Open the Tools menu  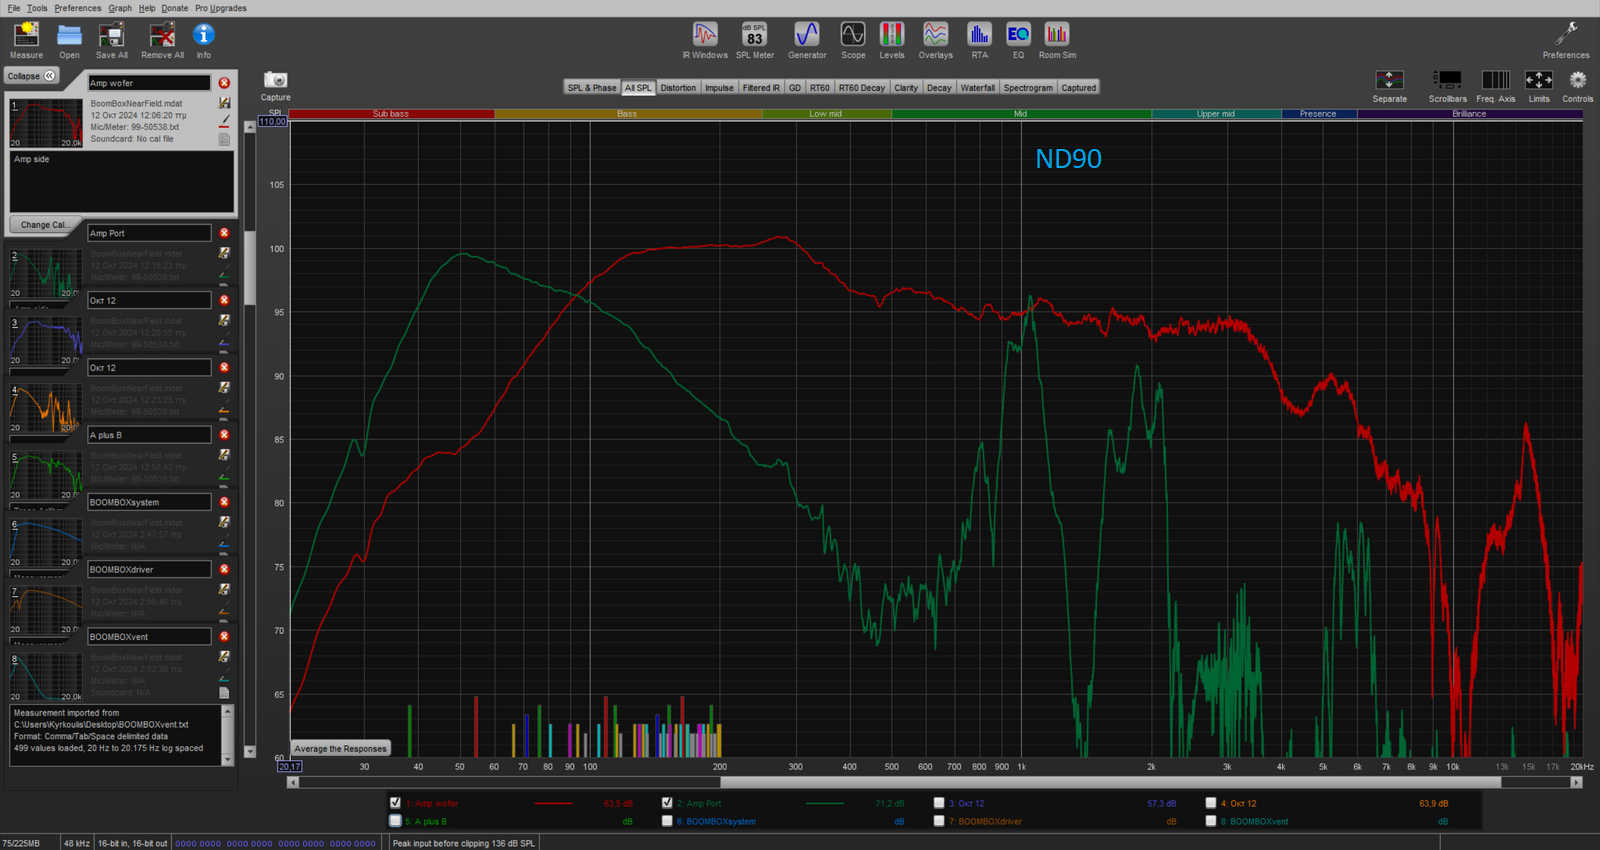click(37, 8)
